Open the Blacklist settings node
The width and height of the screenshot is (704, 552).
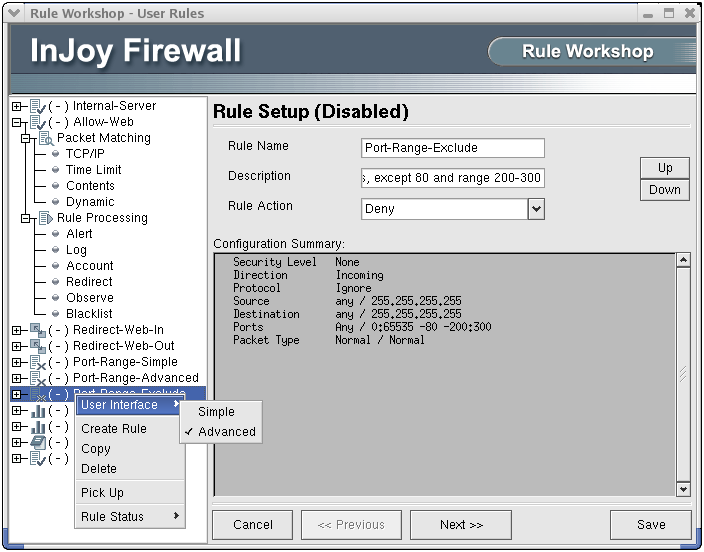[89, 314]
